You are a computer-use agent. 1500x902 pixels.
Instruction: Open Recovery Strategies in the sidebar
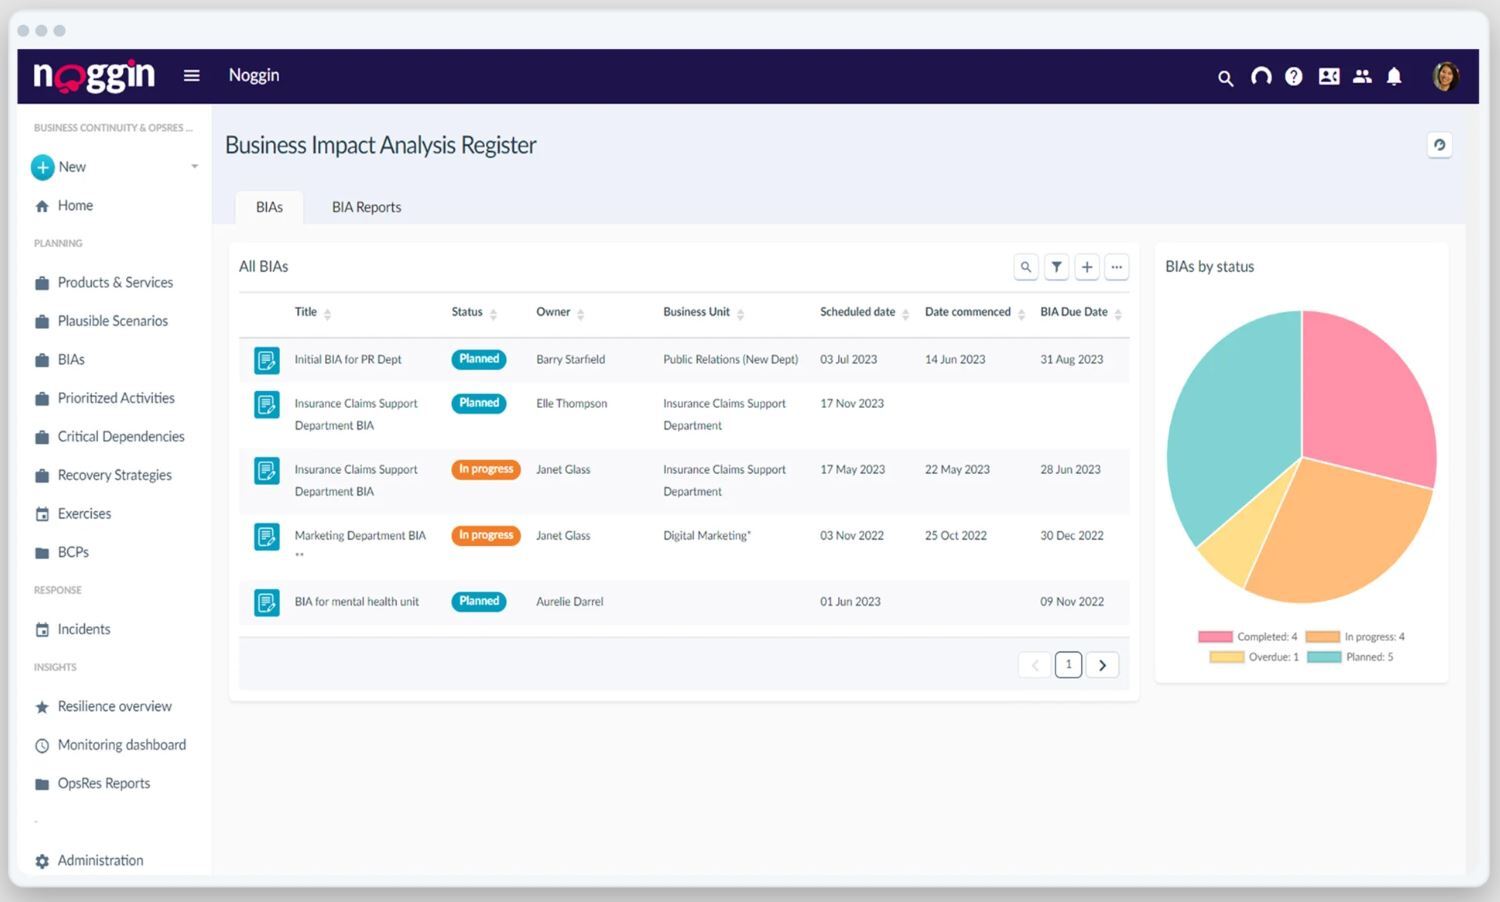114,475
